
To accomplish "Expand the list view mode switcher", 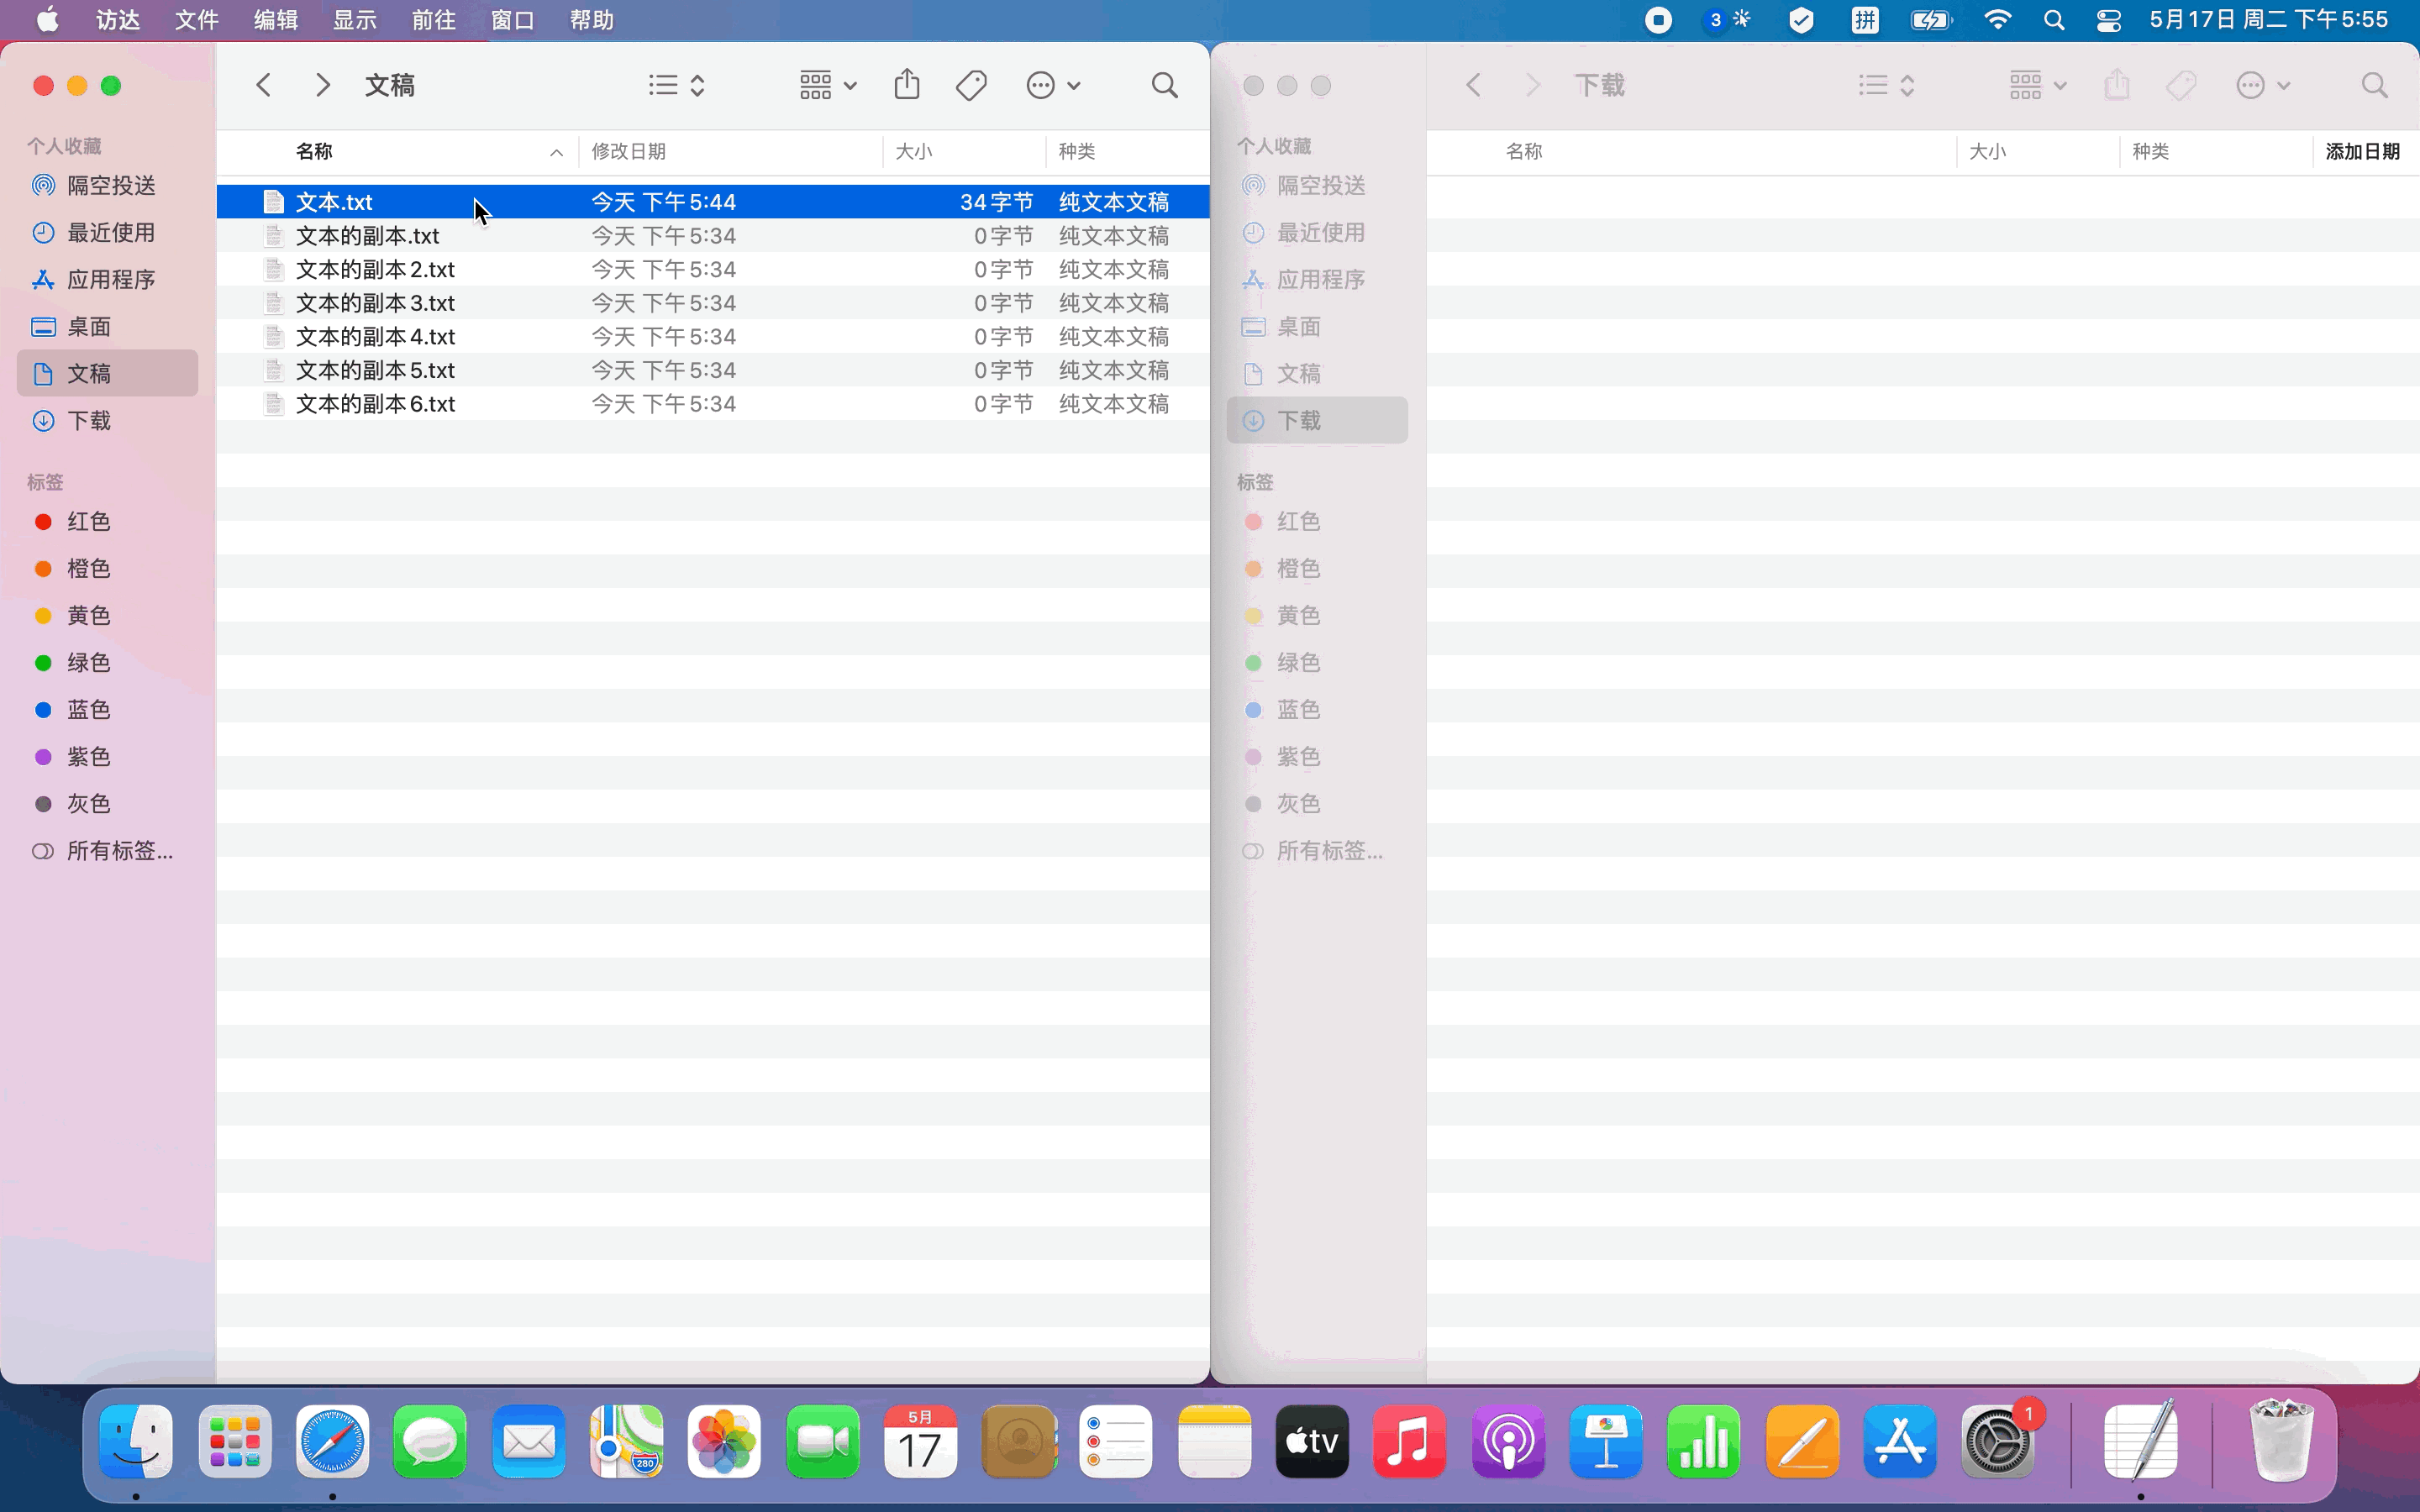I will [x=677, y=85].
